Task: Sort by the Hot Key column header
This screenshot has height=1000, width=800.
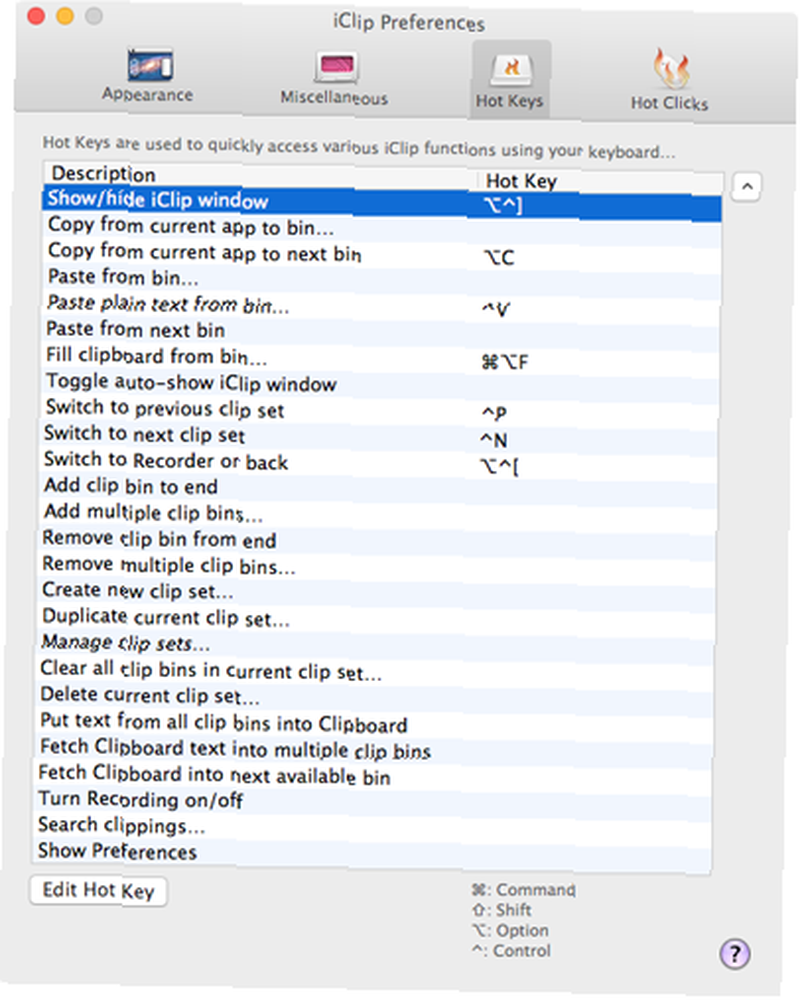Action: pyautogui.click(x=600, y=181)
